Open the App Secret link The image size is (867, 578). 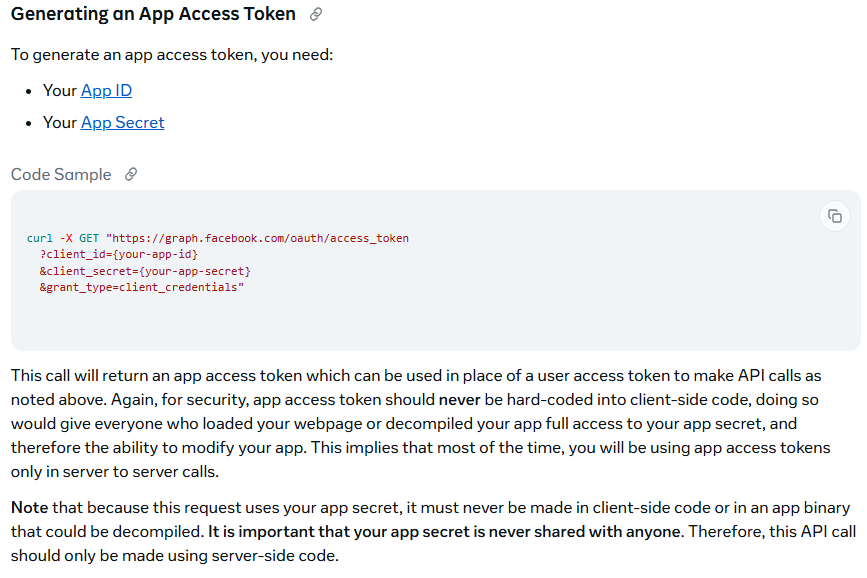tap(122, 123)
